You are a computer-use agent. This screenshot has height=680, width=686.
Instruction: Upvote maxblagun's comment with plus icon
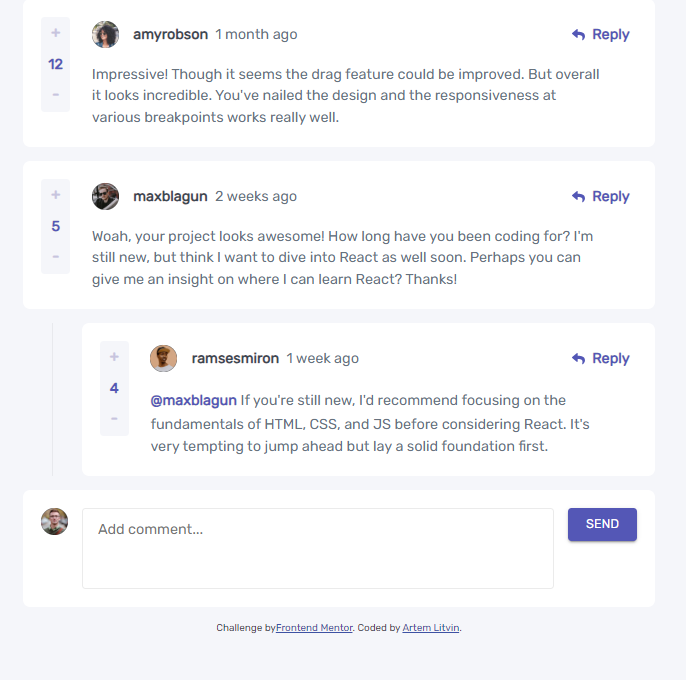tap(56, 195)
